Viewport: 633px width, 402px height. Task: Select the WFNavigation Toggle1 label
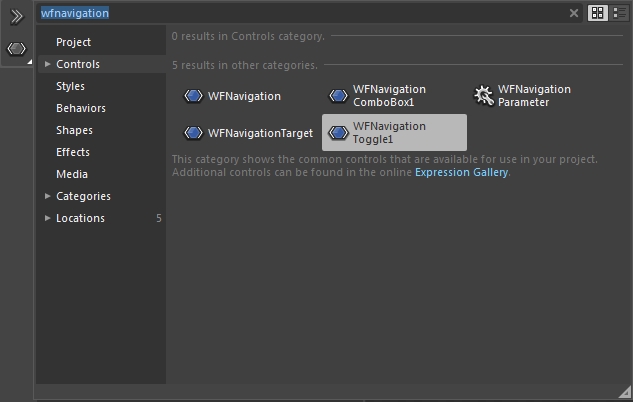[389, 133]
